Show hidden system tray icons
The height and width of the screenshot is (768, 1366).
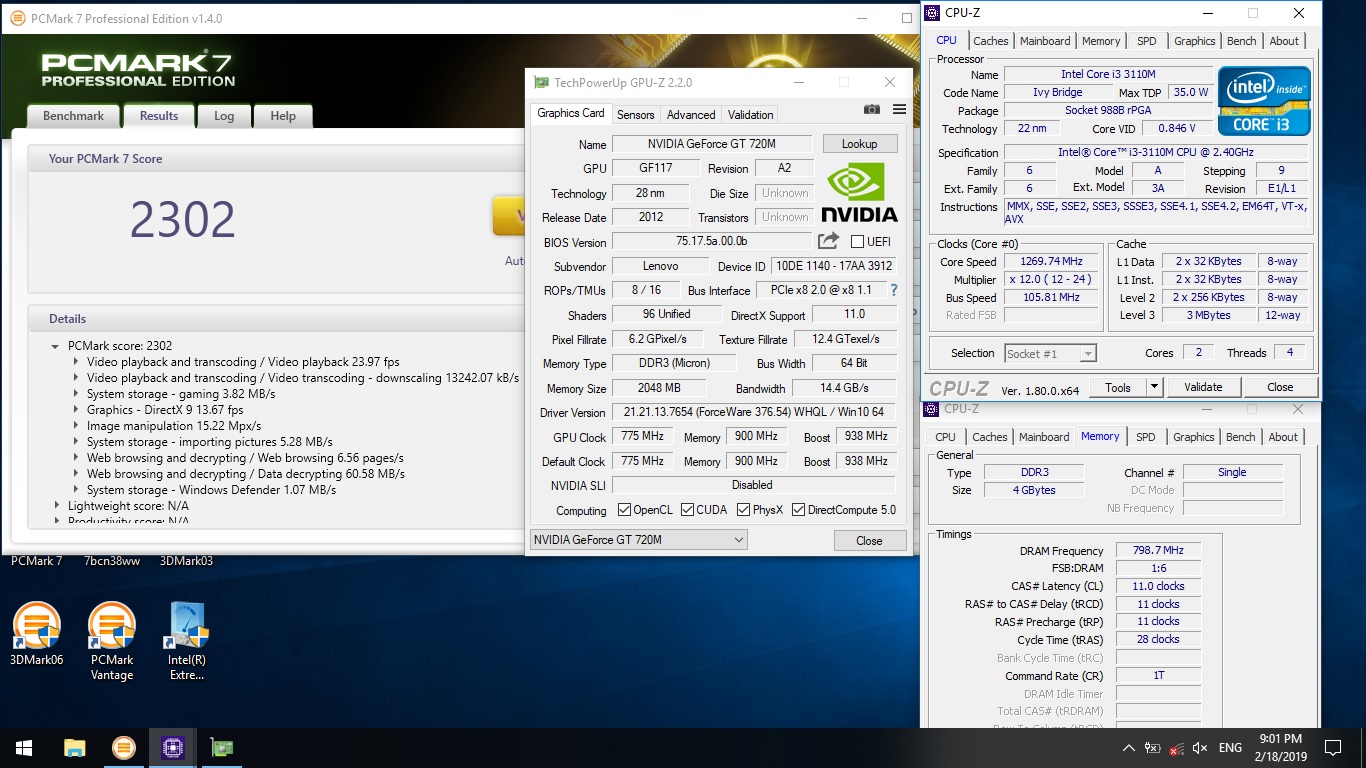pyautogui.click(x=1129, y=747)
